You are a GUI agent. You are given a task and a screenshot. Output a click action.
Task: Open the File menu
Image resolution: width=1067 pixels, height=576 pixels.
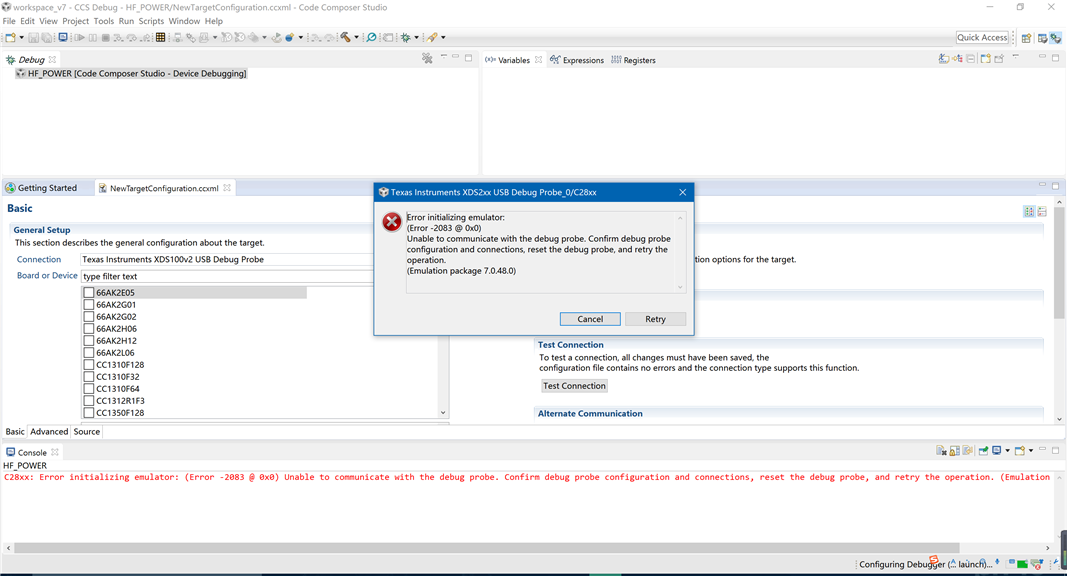tap(9, 21)
